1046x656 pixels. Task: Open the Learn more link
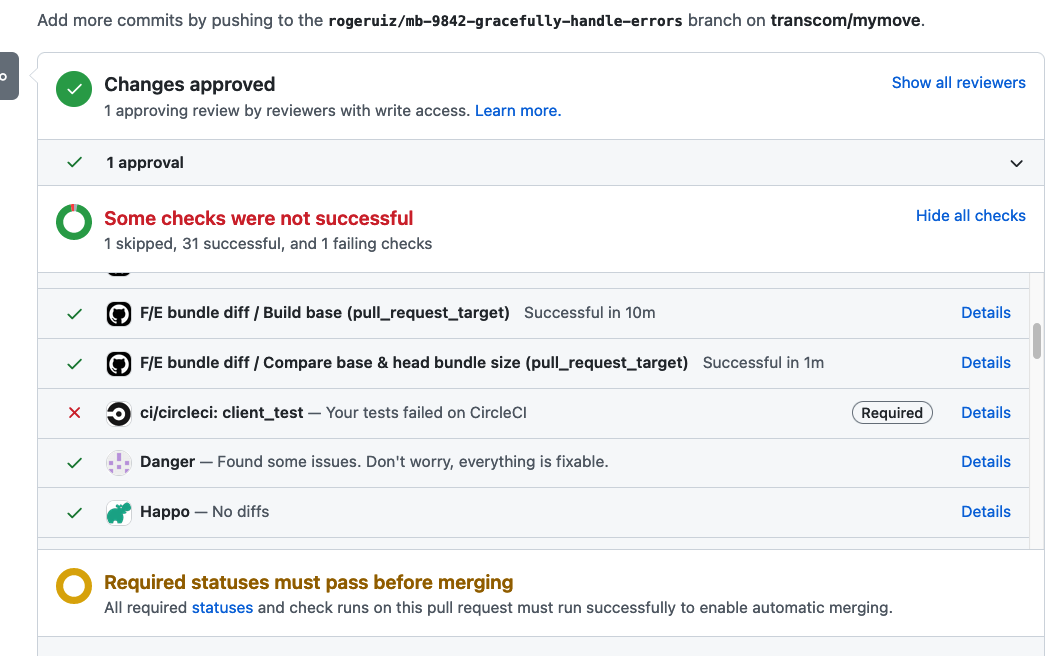pyautogui.click(x=517, y=110)
